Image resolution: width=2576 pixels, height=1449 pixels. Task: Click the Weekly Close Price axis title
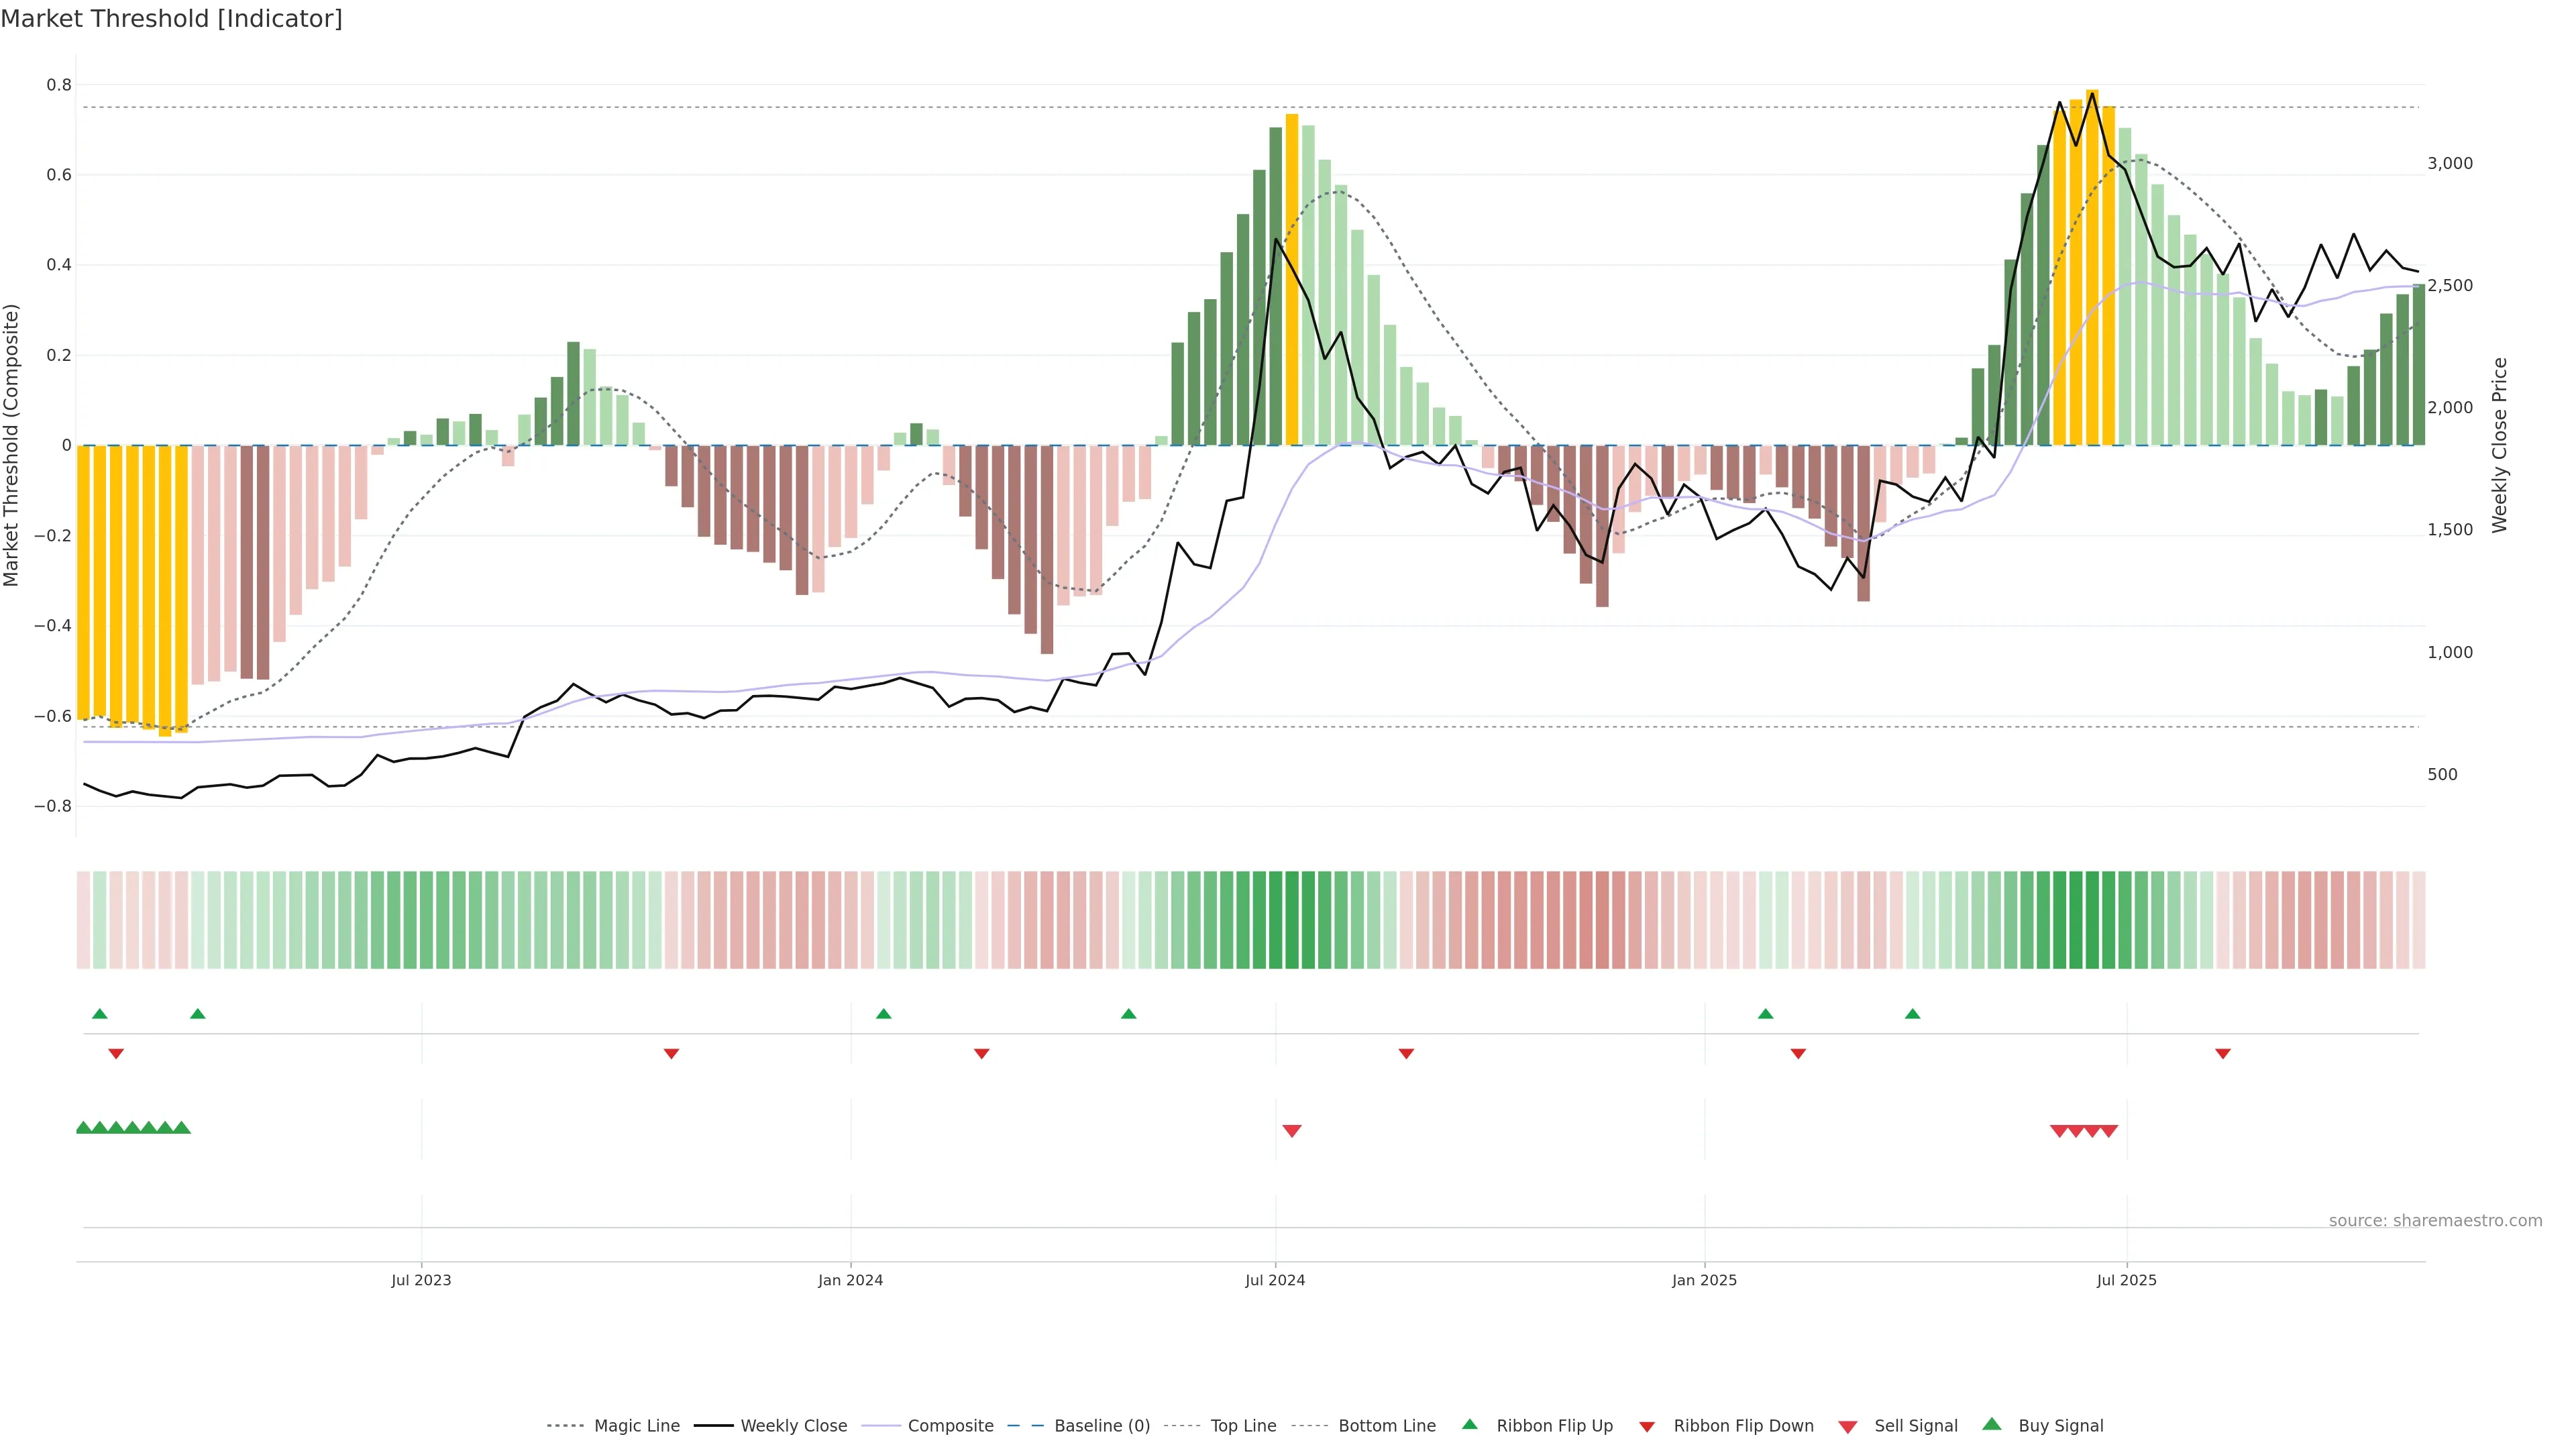2500,445
